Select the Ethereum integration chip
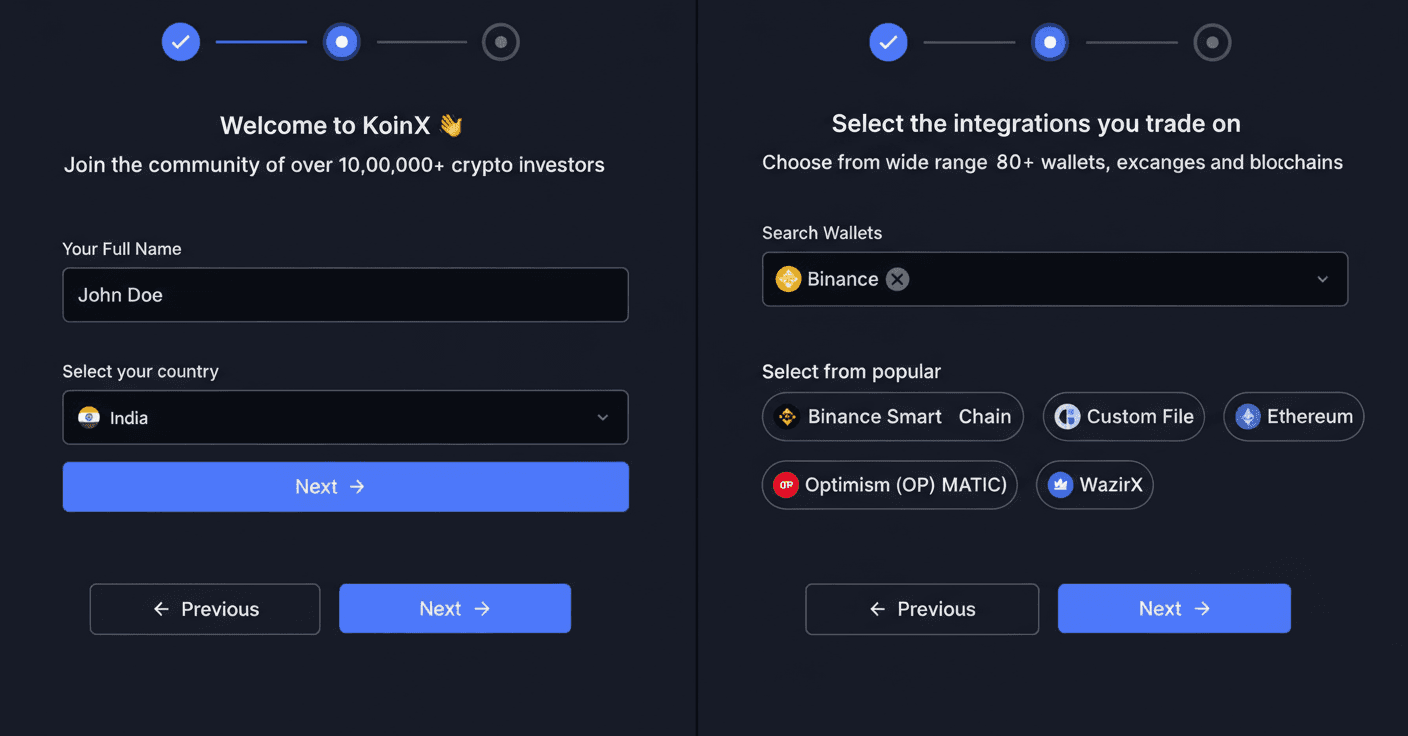Viewport: 1408px width, 736px height. coord(1293,417)
